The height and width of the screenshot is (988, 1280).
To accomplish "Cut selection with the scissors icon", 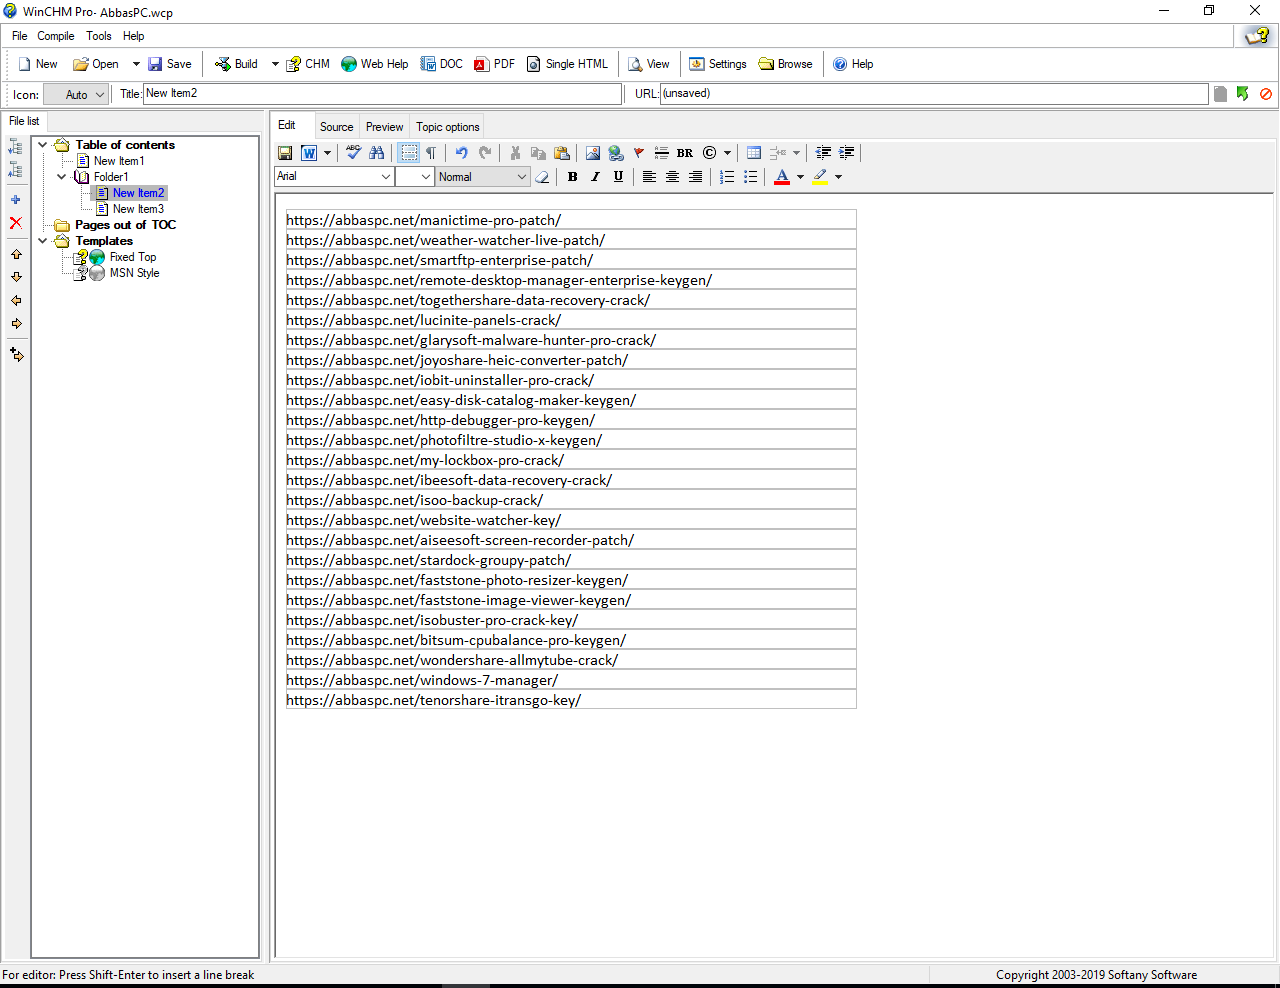I will [x=515, y=153].
